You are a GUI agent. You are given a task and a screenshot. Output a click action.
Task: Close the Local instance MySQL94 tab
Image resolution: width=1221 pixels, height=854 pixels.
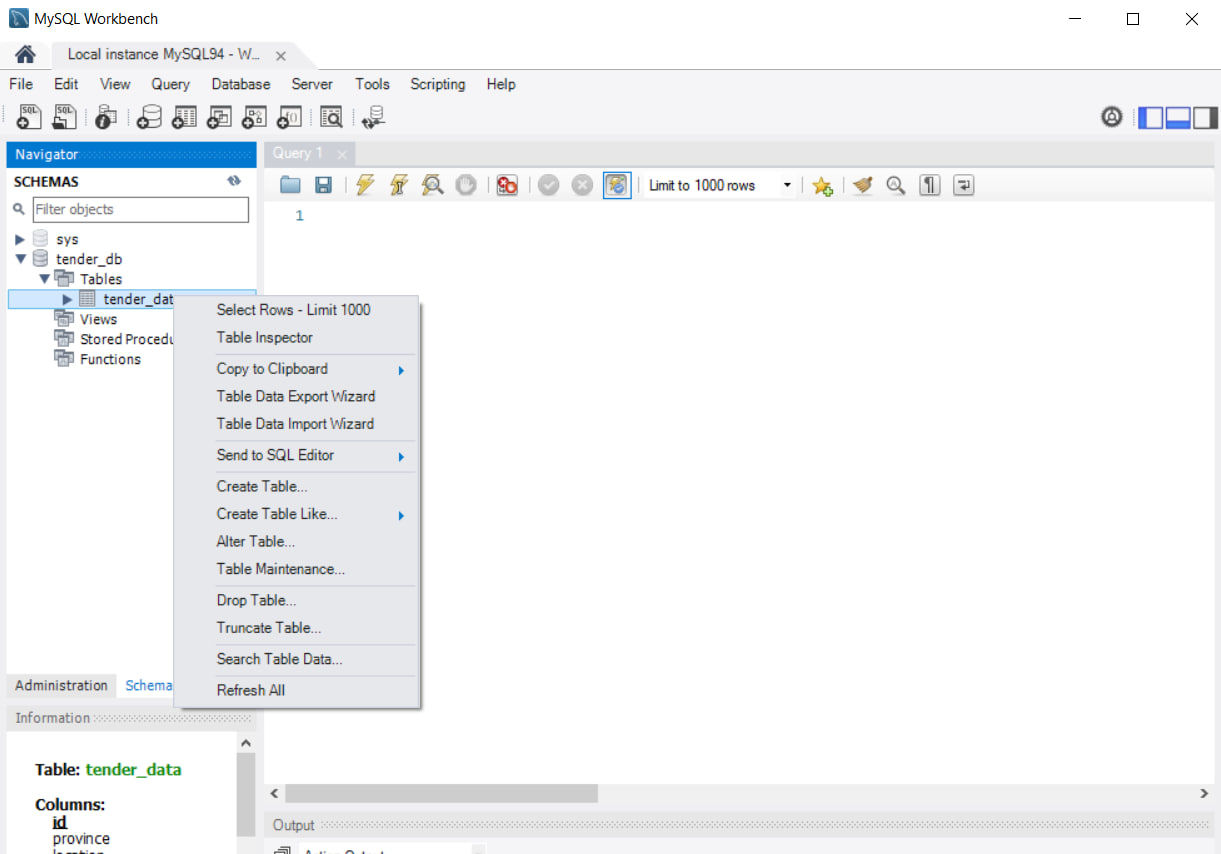(x=281, y=56)
